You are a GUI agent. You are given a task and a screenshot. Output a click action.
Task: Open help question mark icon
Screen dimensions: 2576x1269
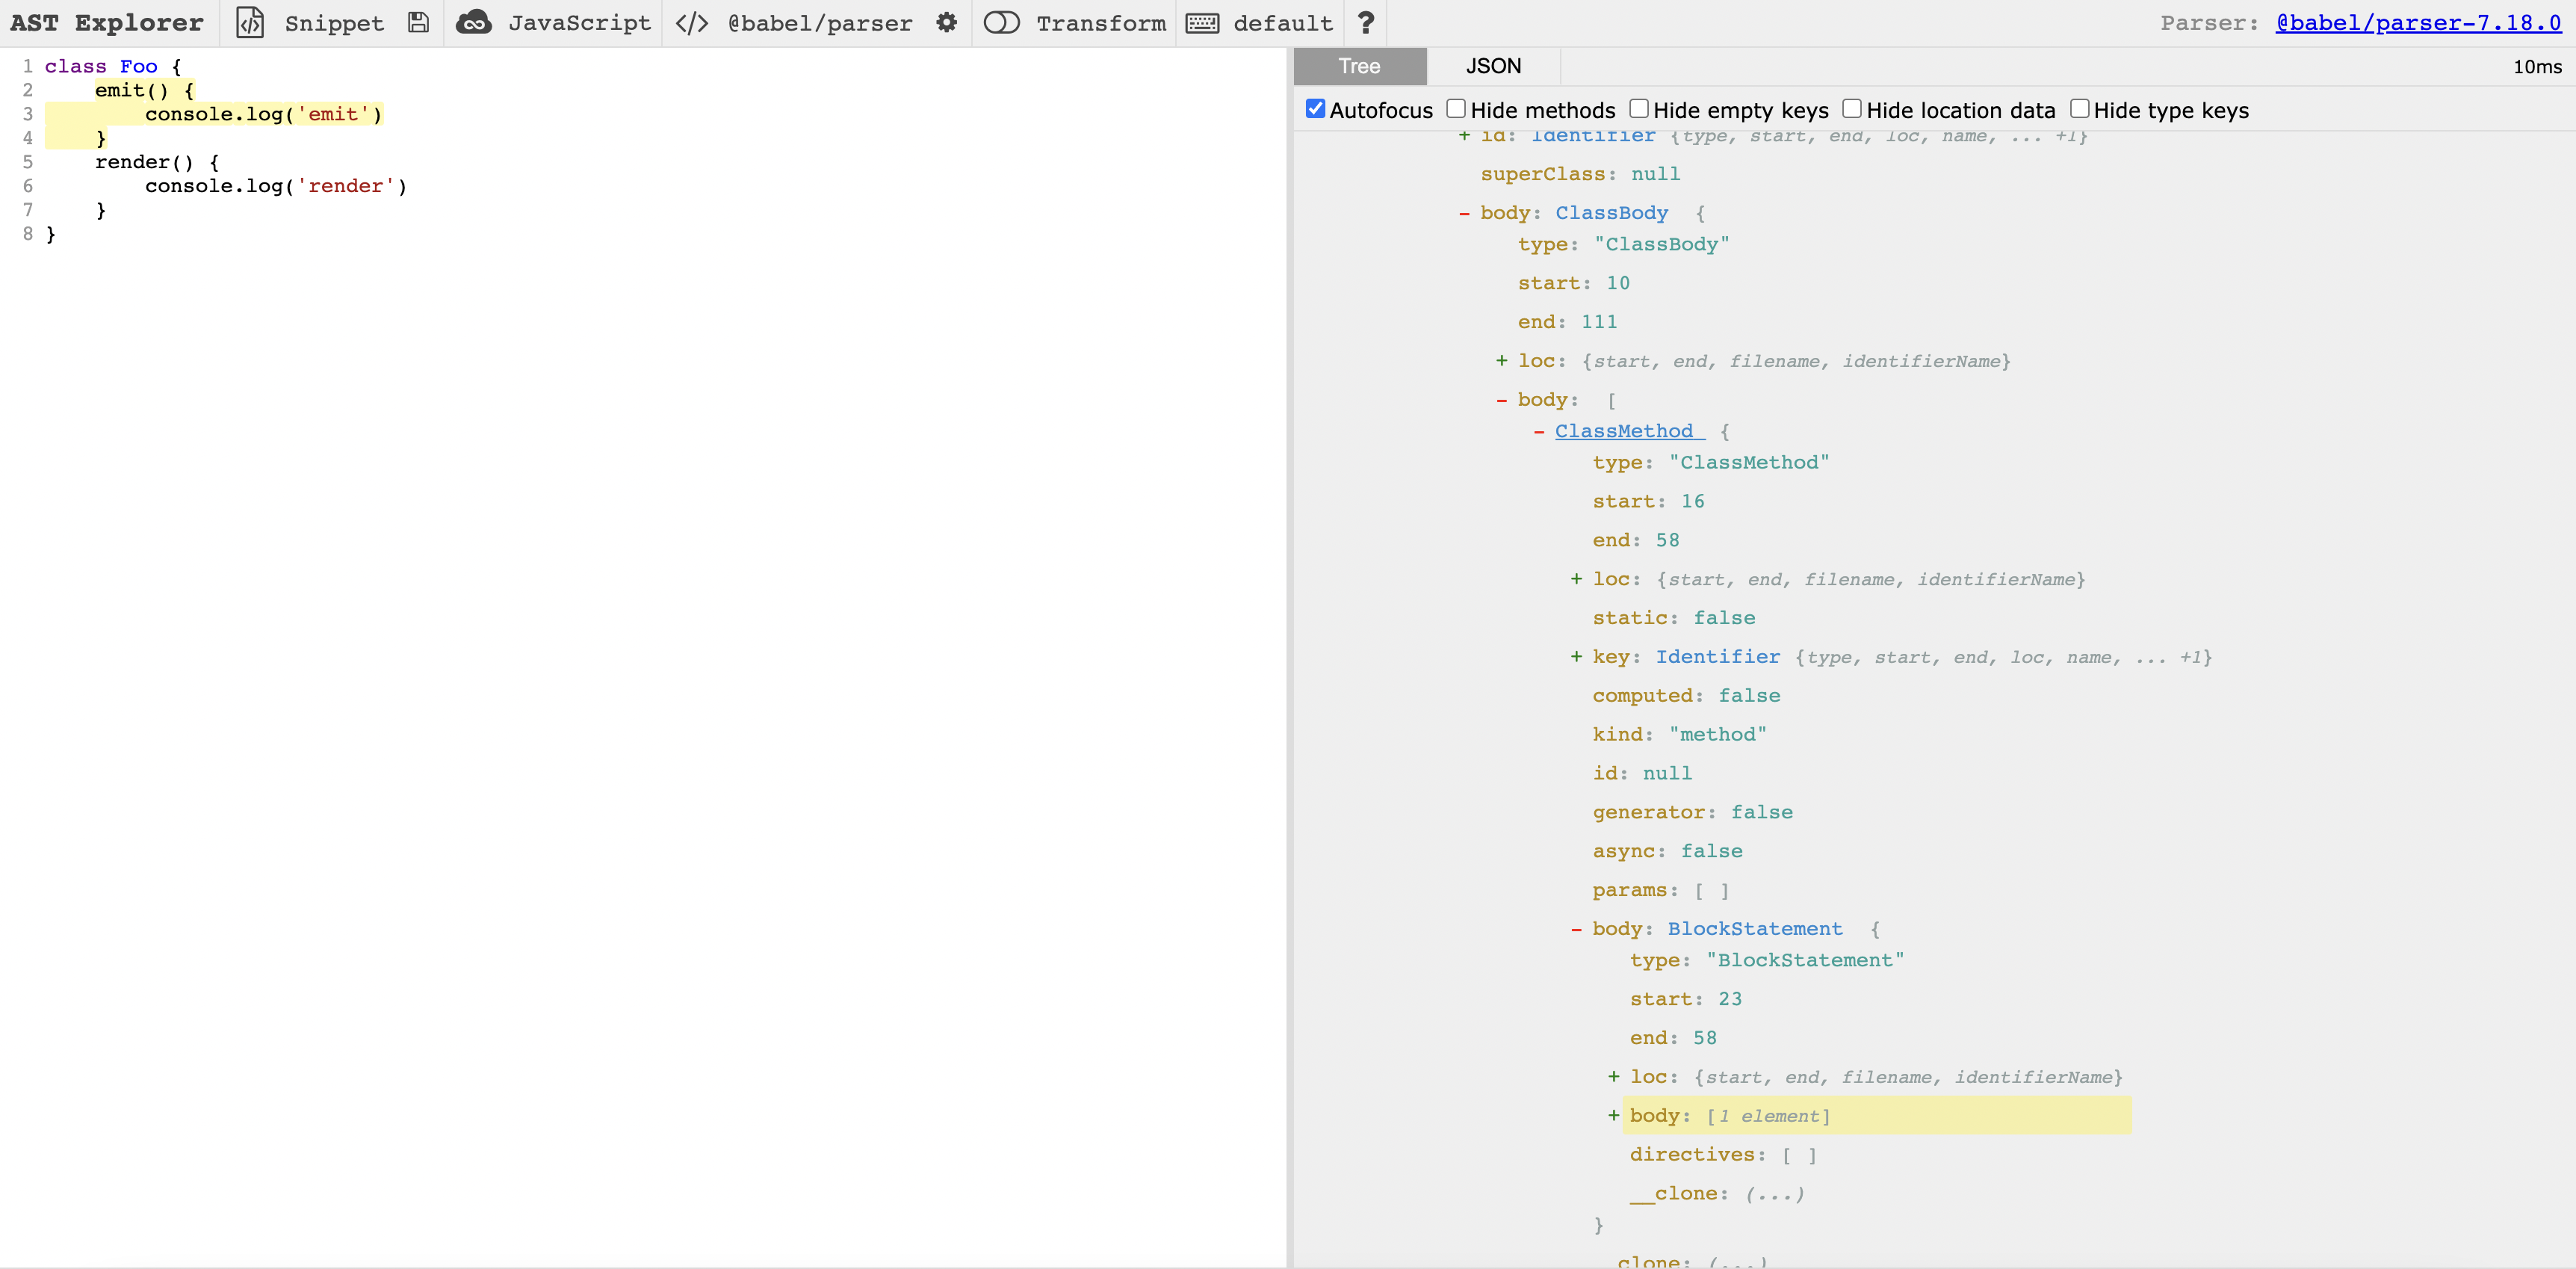(1366, 23)
